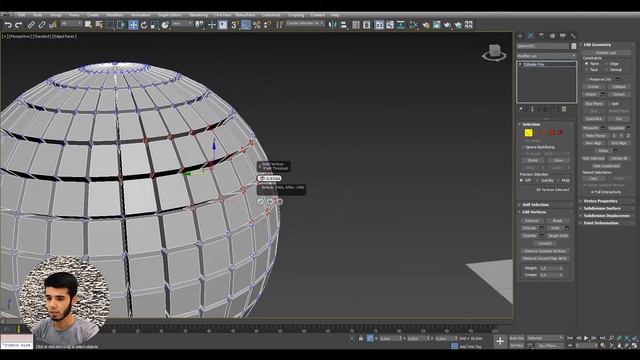Open the Create command panel tab
The height and width of the screenshot is (360, 640).
click(x=520, y=36)
